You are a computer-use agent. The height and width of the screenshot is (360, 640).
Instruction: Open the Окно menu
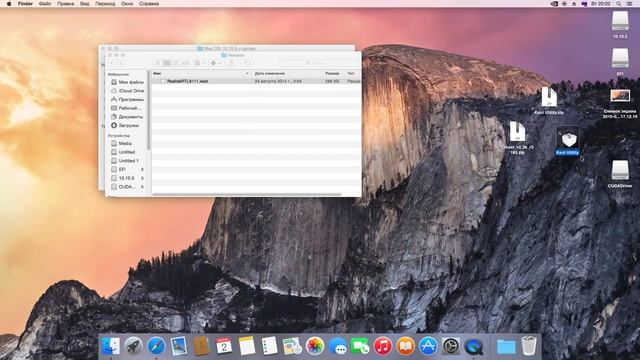click(127, 4)
